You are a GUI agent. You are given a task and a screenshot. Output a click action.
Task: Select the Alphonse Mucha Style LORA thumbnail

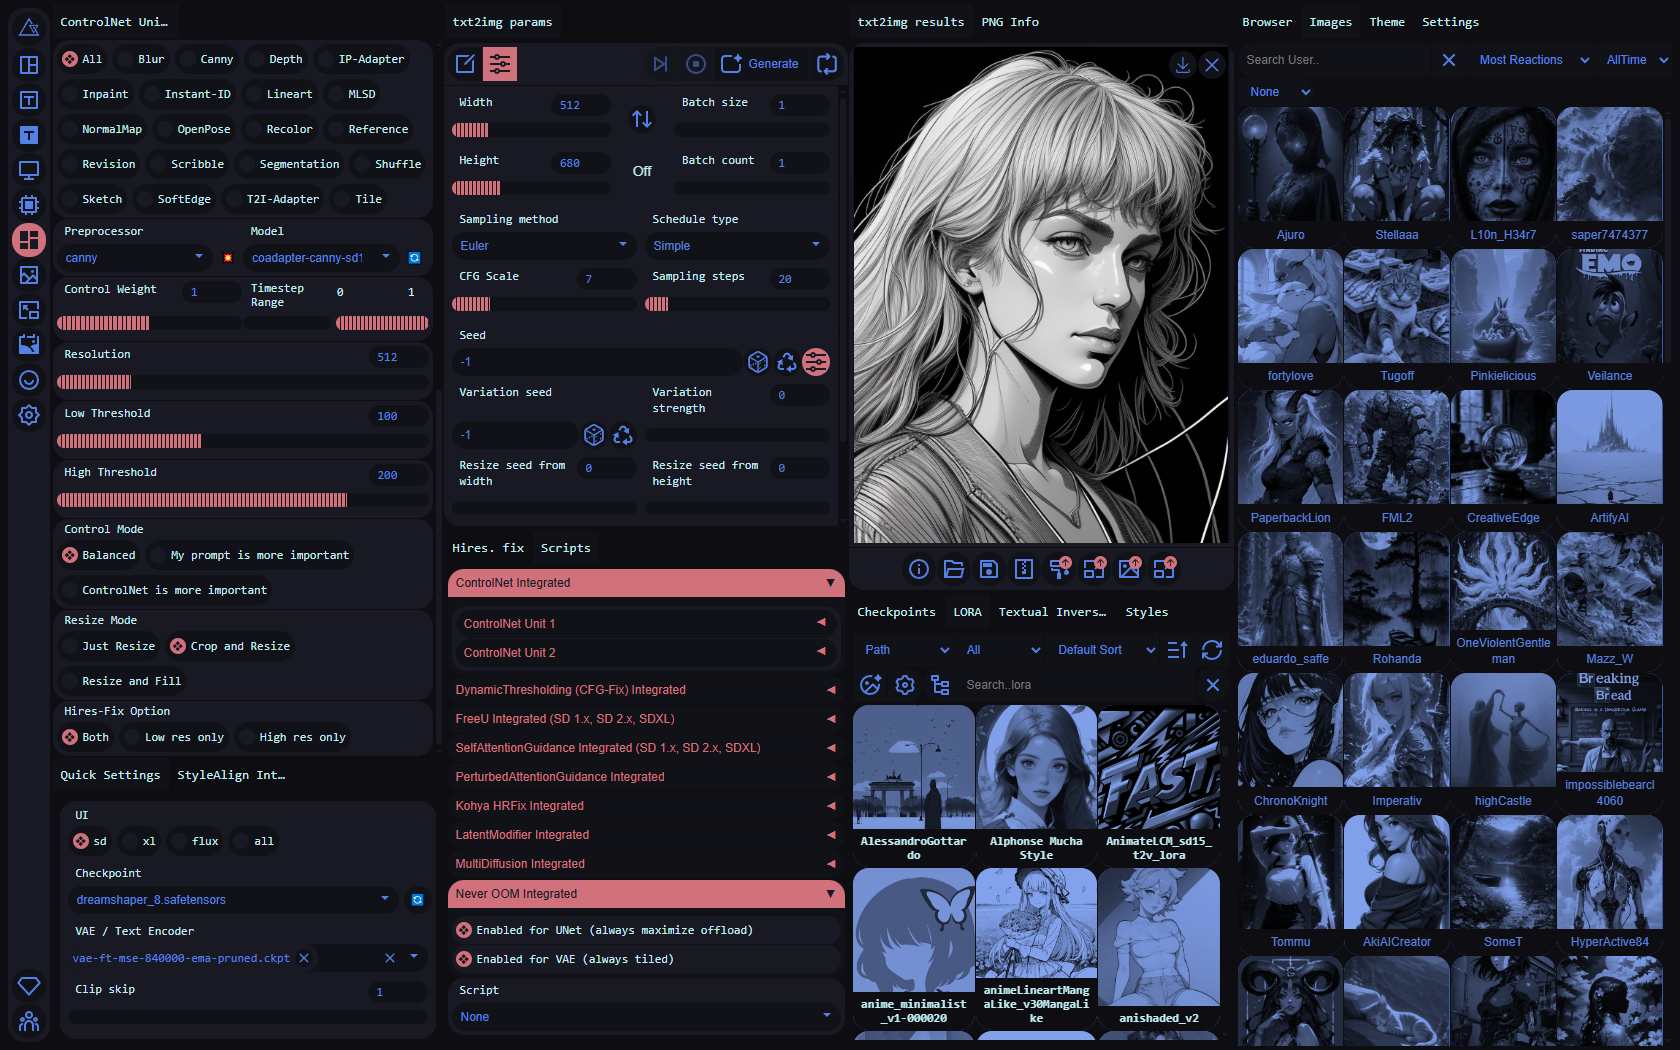[1036, 784]
